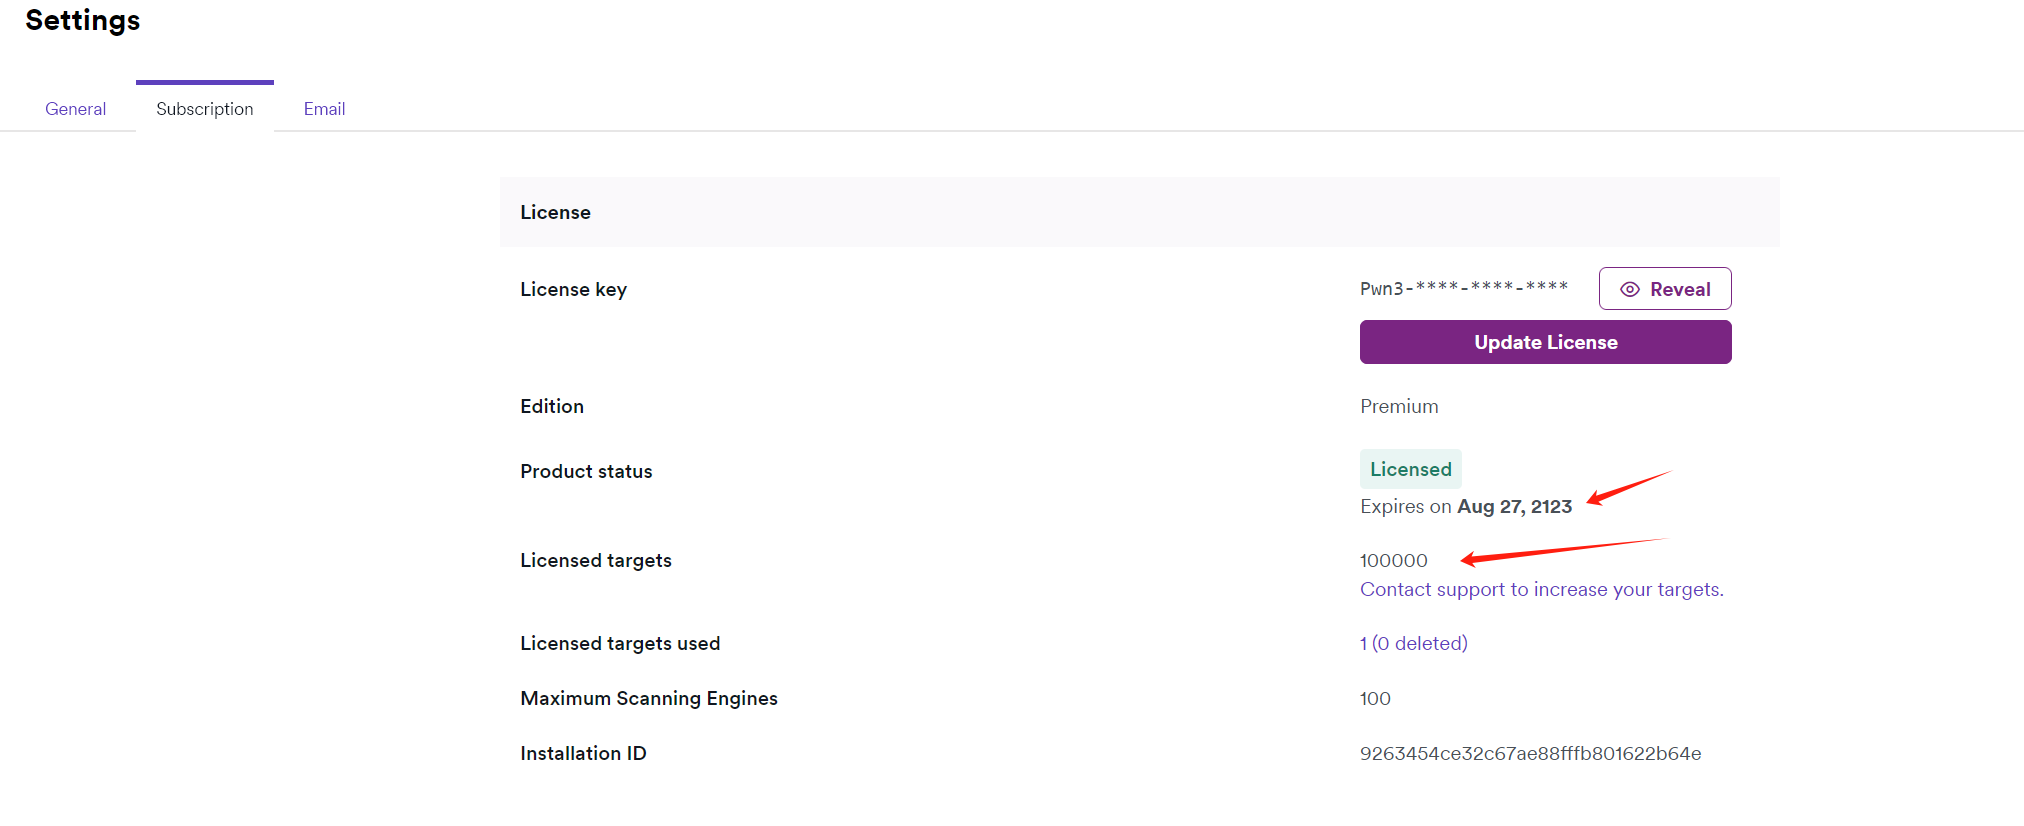Select the Premium edition value
The width and height of the screenshot is (2024, 826).
1399,406
